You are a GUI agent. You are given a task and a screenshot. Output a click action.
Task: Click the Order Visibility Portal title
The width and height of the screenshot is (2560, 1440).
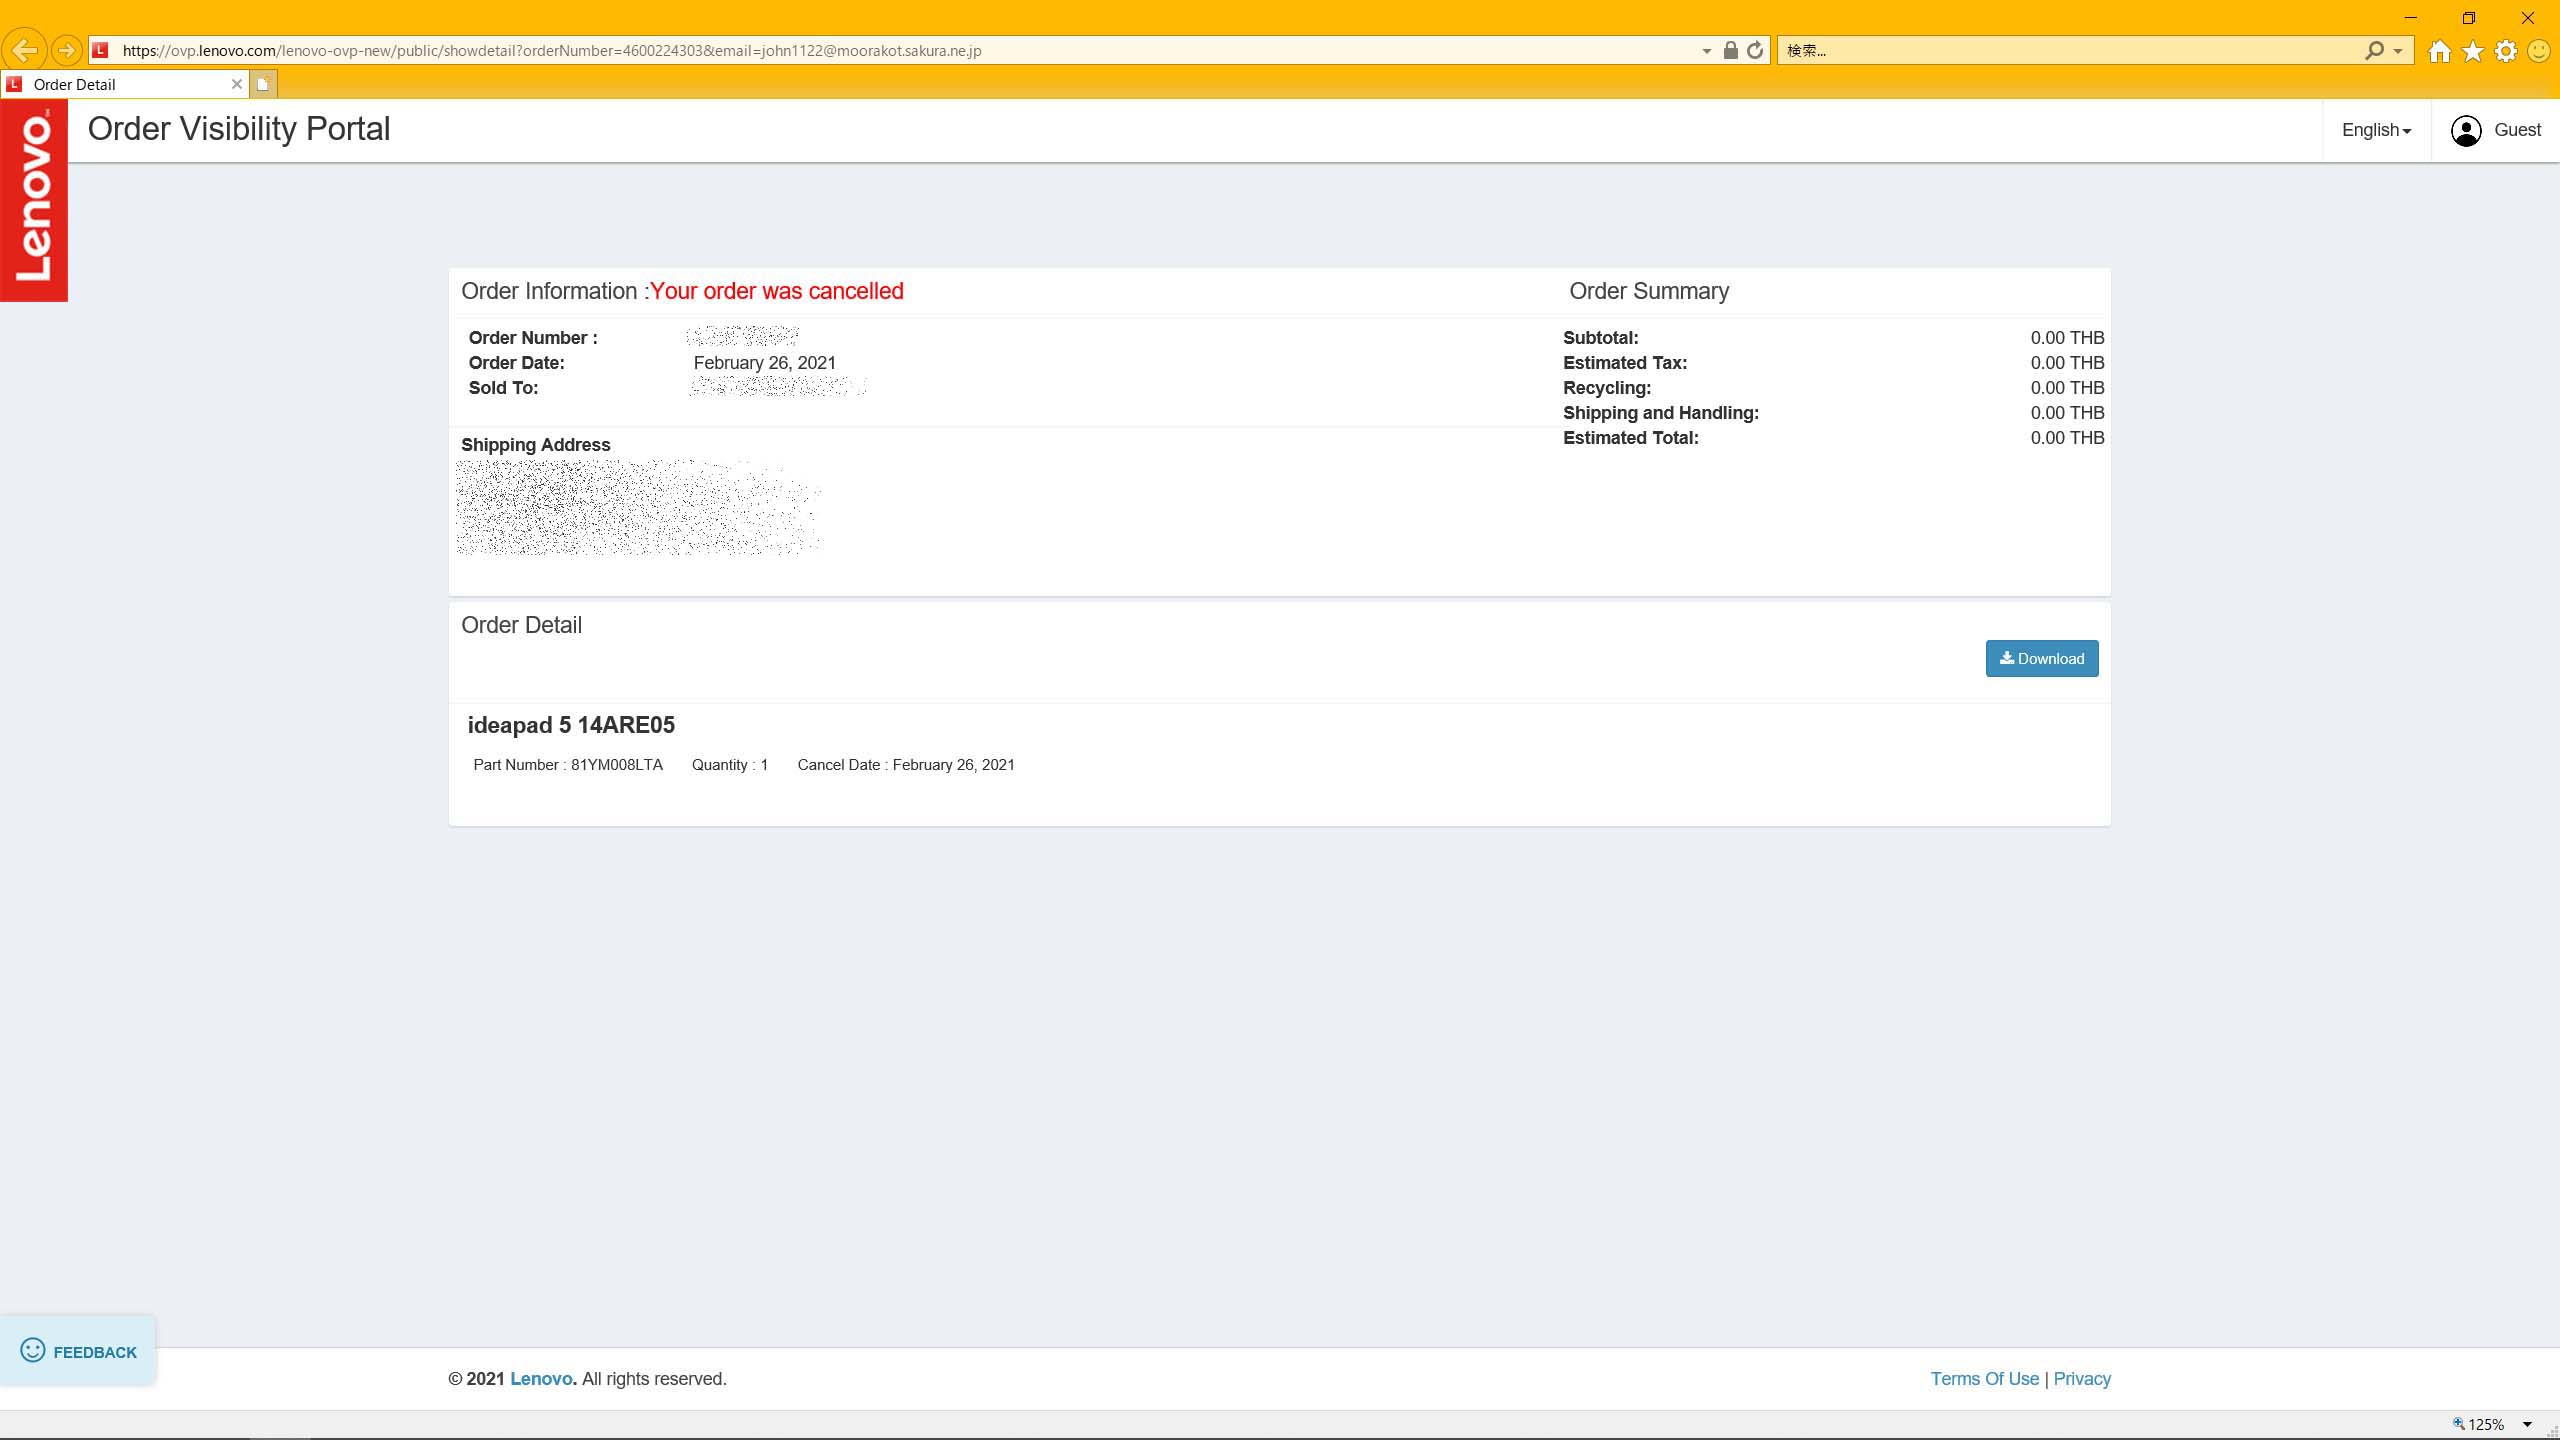[239, 129]
